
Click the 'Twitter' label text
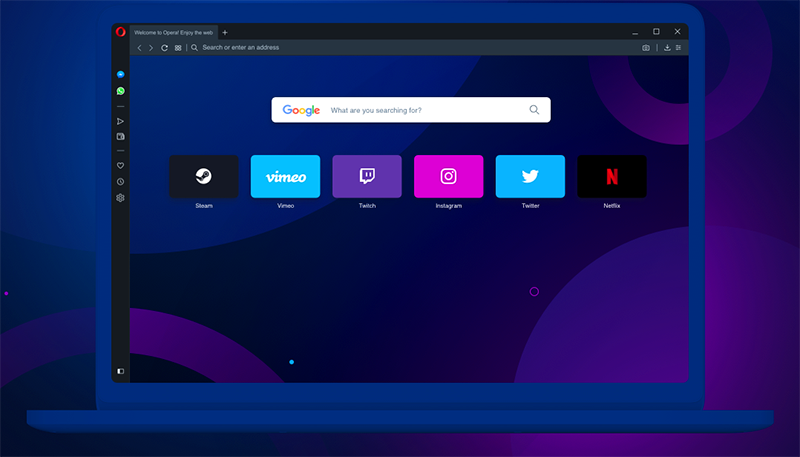click(x=530, y=206)
